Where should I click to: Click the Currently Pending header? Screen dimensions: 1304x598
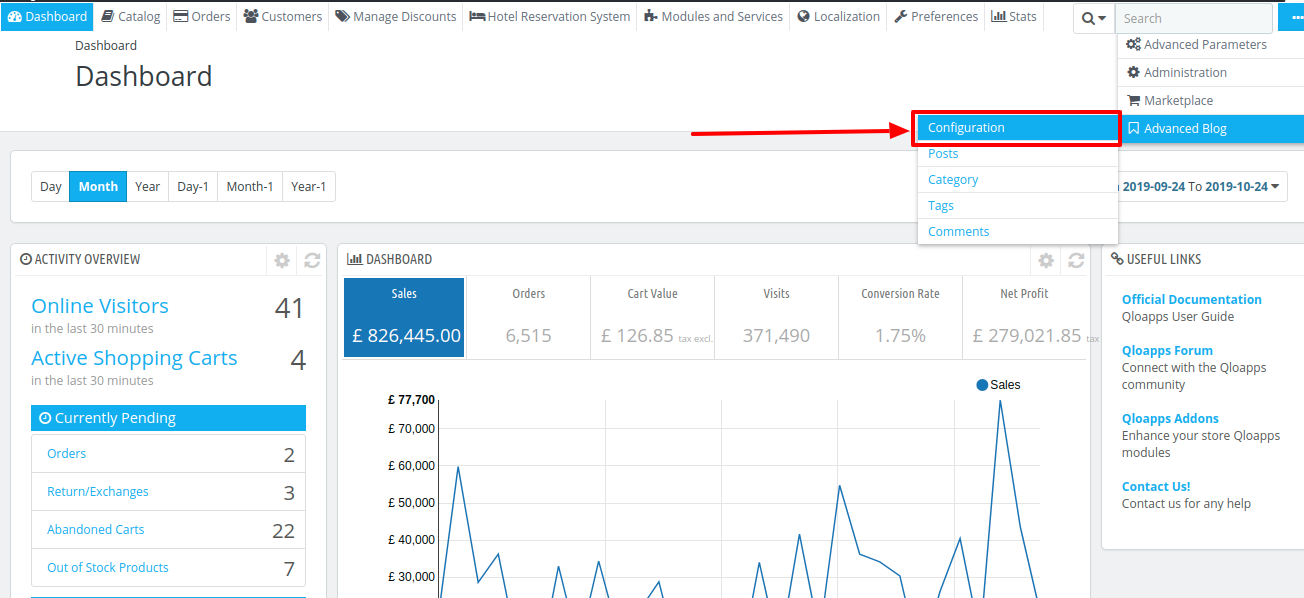click(168, 418)
